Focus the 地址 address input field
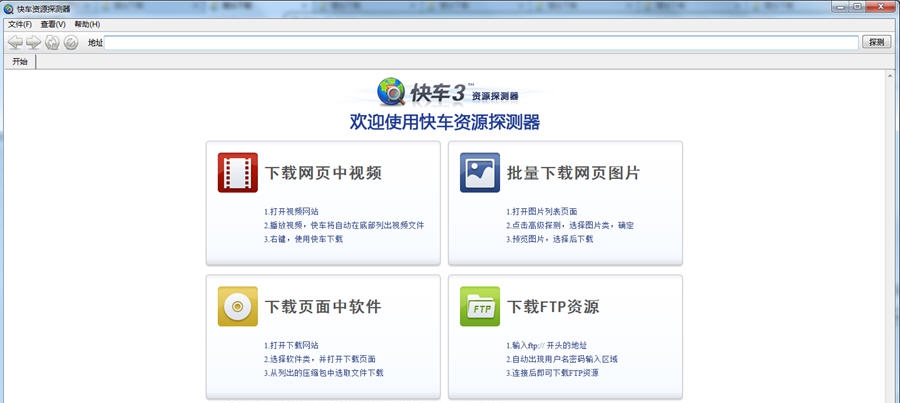This screenshot has height=403, width=900. tap(481, 42)
